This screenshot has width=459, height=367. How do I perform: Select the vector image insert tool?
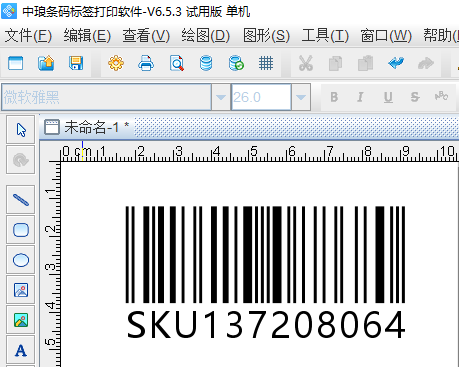[x=21, y=290]
